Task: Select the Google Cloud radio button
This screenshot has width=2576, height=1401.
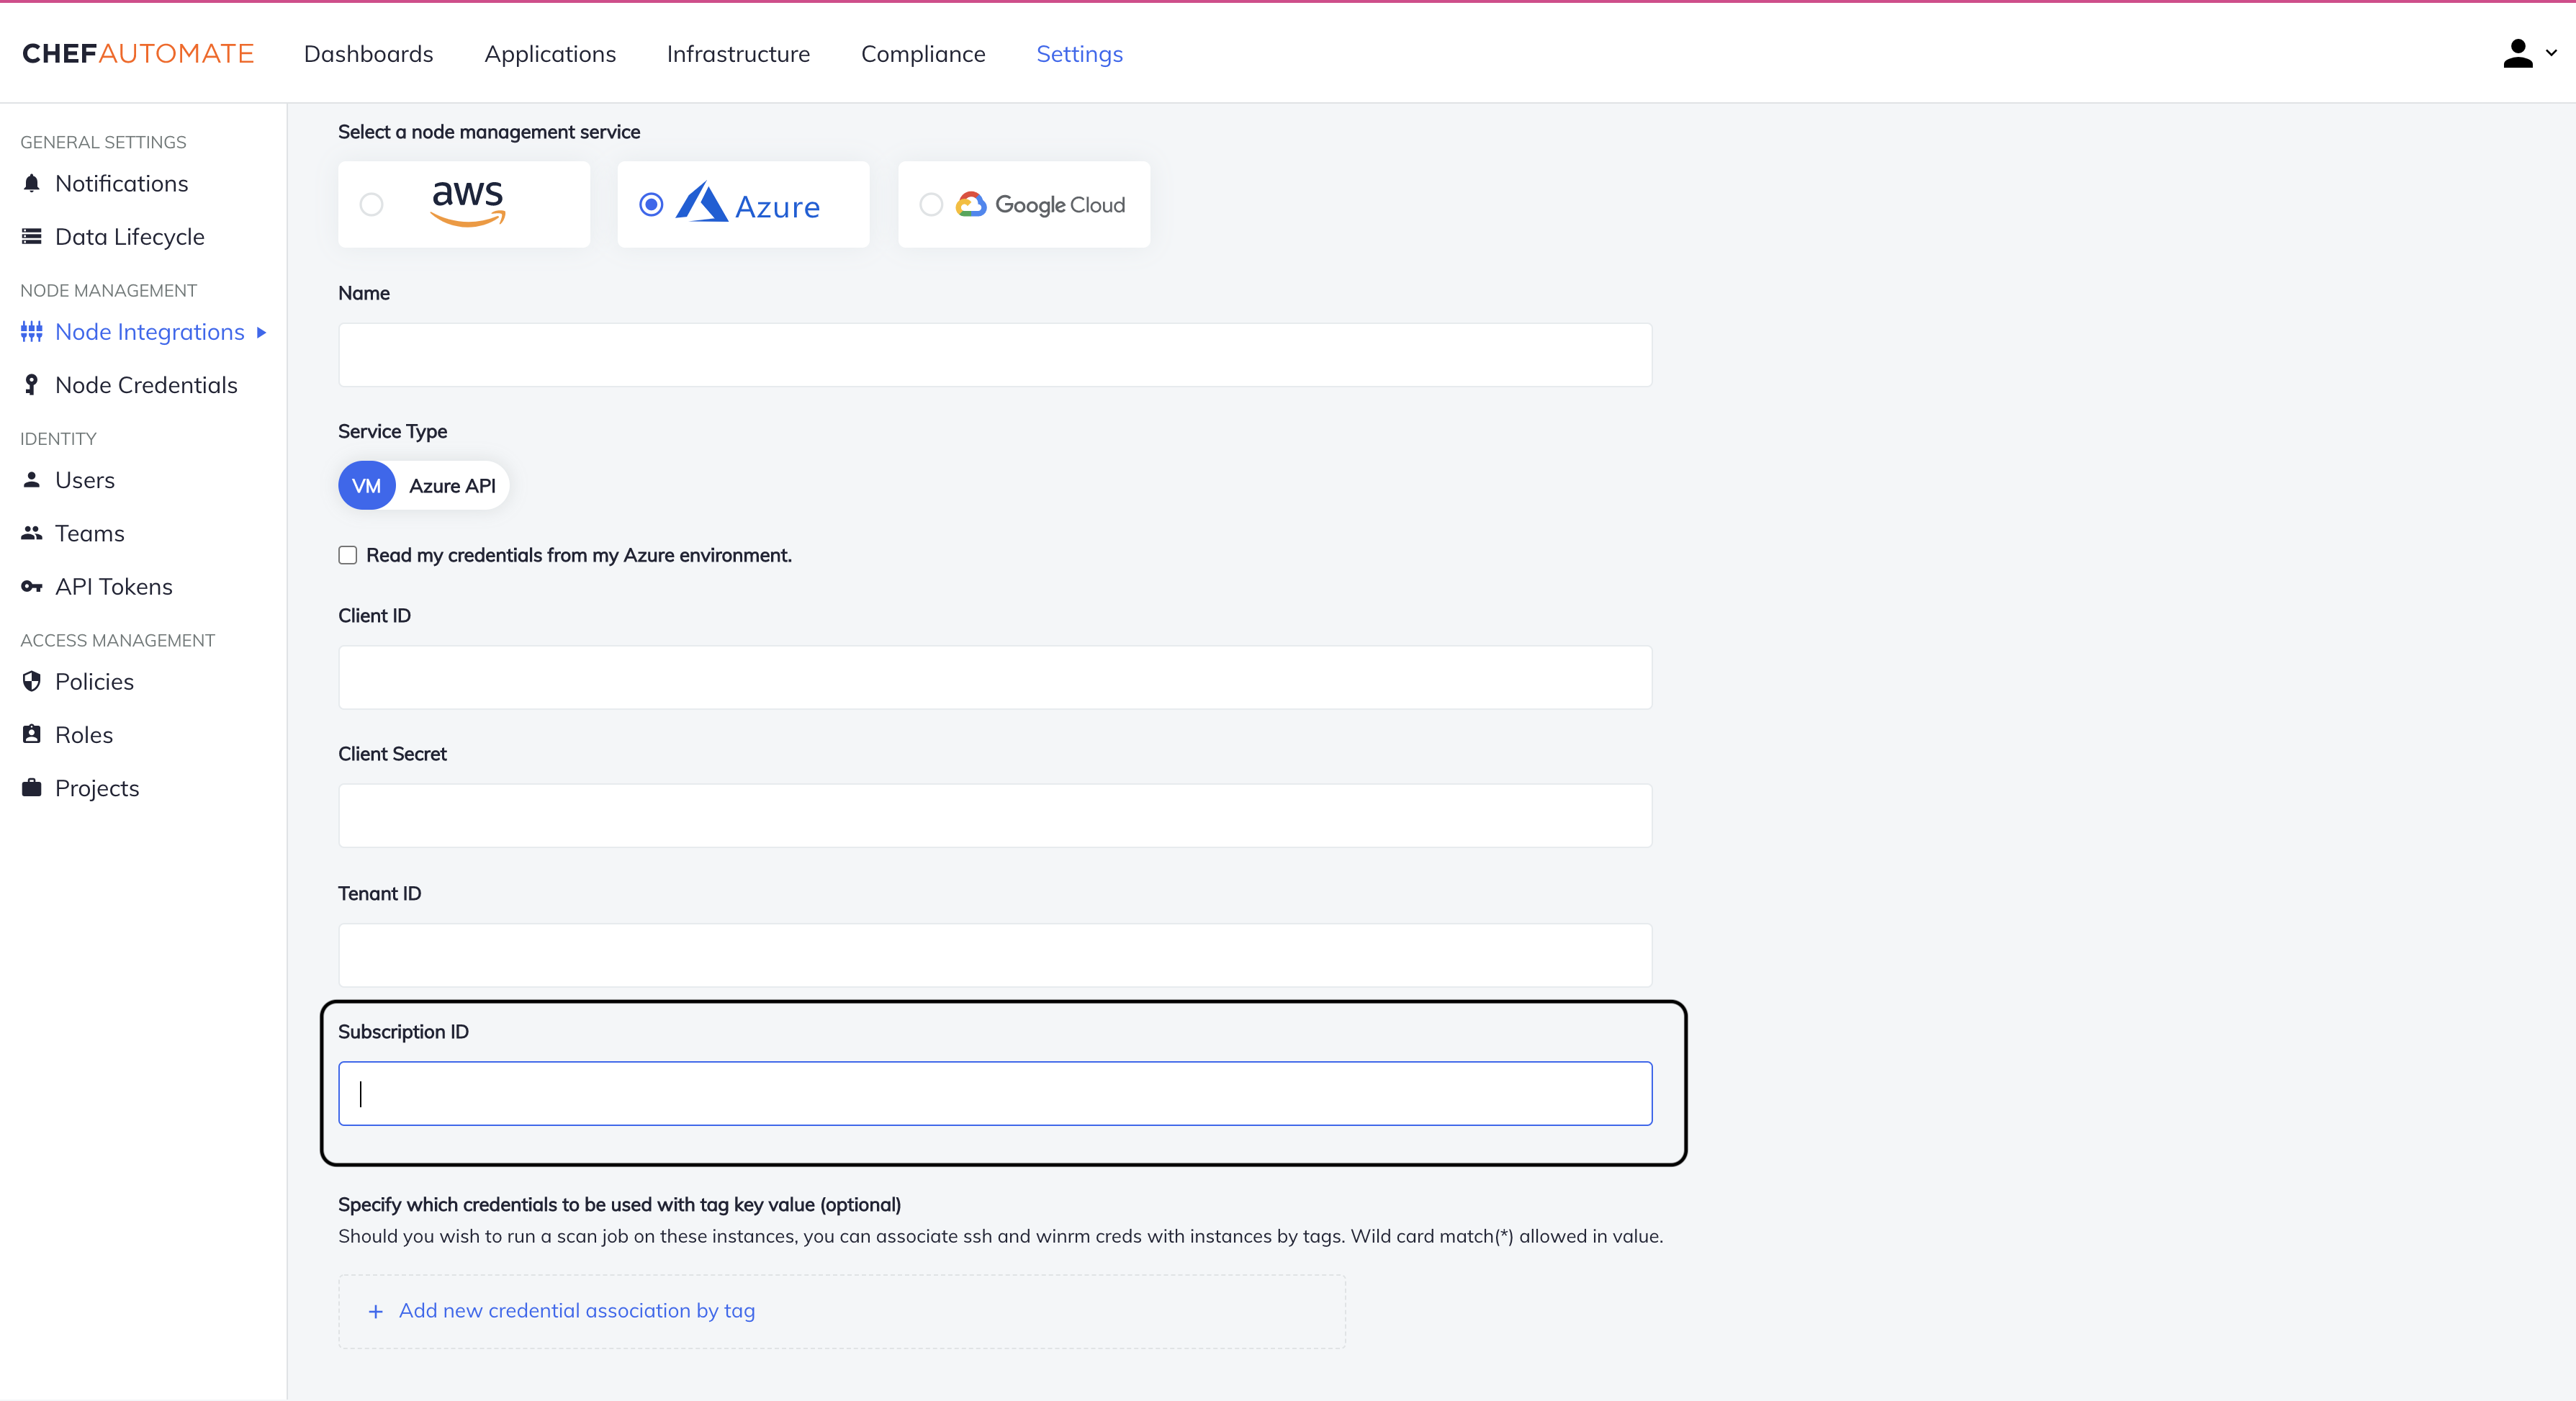Action: click(x=931, y=205)
